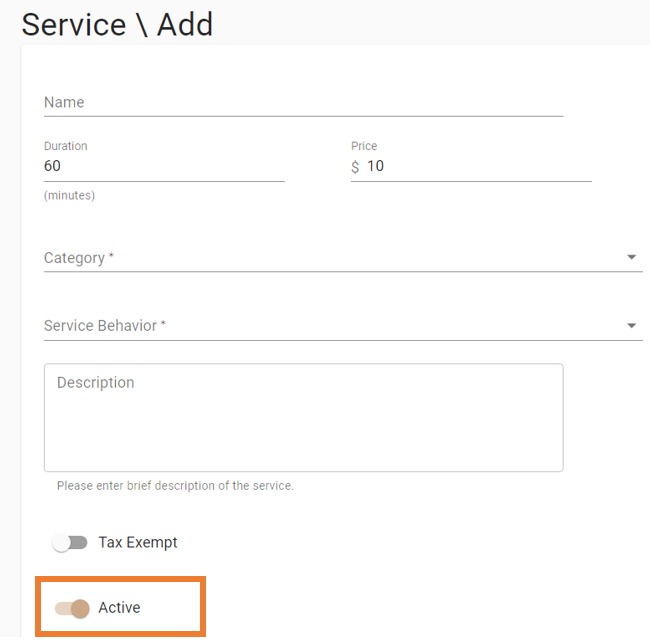The image size is (650, 641).
Task: Click the Duration field label
Action: pyautogui.click(x=65, y=146)
